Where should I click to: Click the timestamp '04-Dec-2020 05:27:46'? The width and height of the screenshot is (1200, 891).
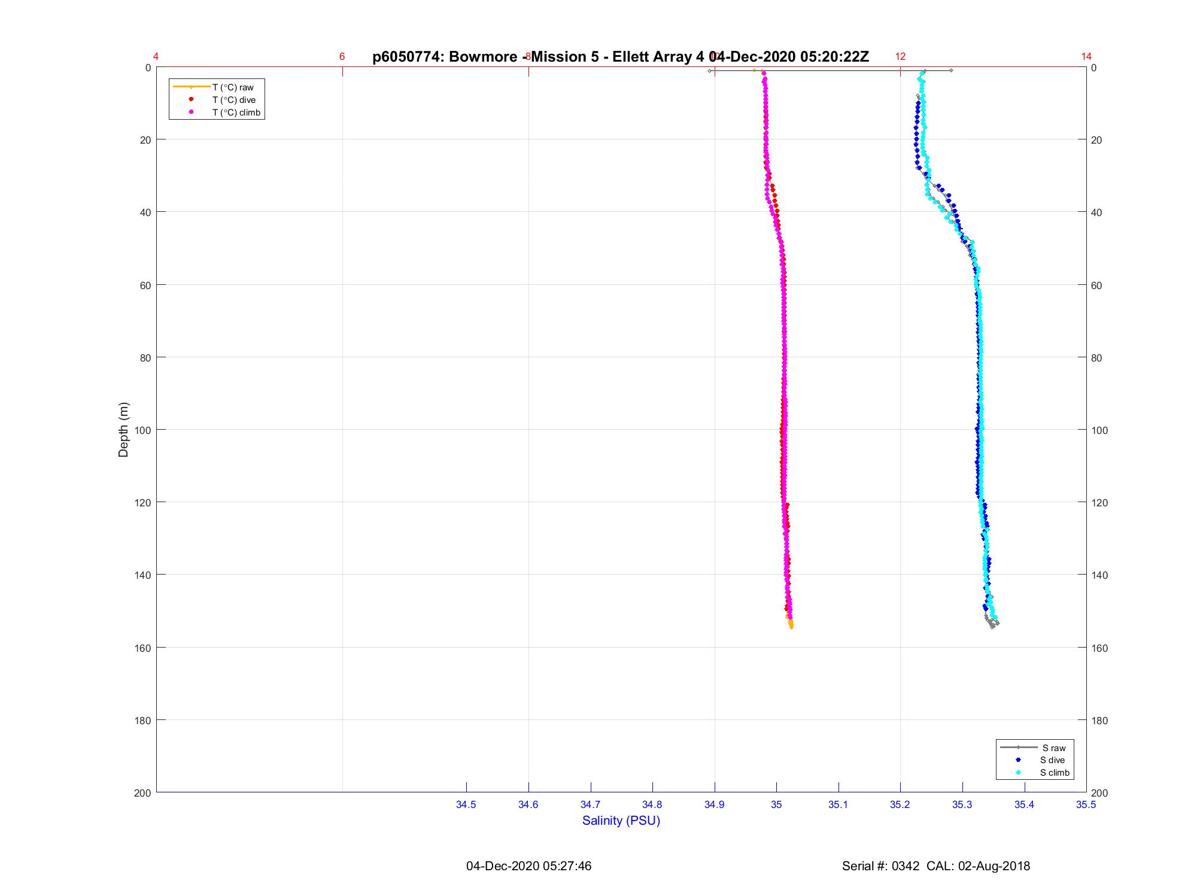pyautogui.click(x=529, y=866)
